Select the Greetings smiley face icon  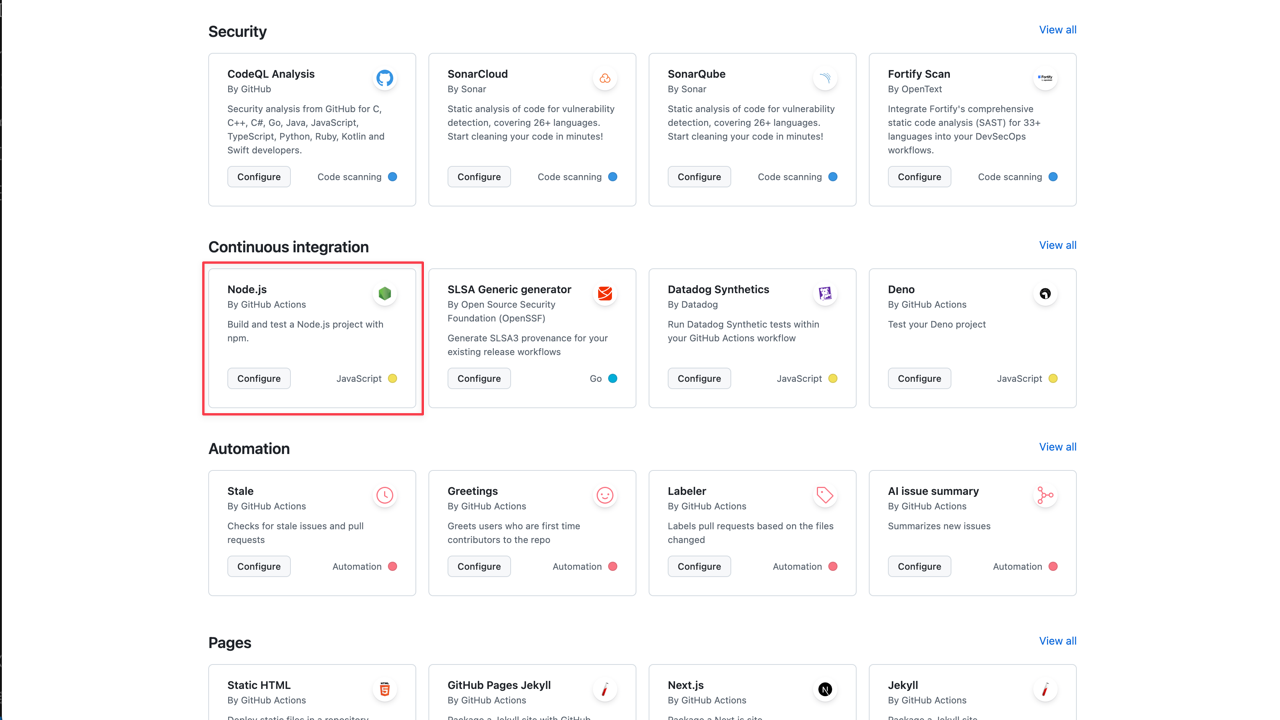605,495
